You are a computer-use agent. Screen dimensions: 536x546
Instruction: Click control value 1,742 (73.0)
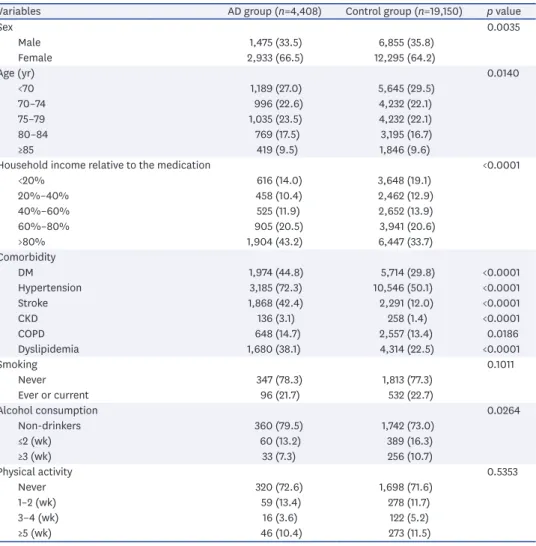407,426
